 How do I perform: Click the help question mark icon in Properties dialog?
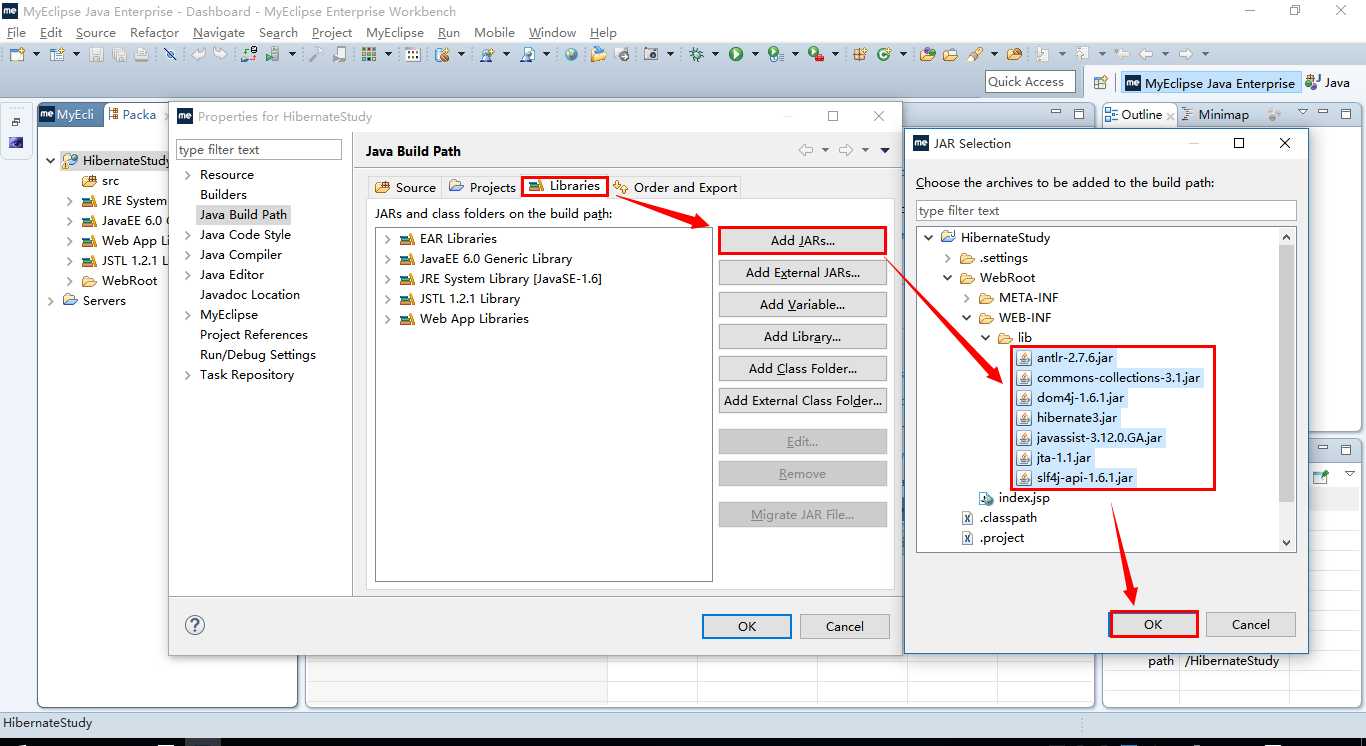coord(195,625)
